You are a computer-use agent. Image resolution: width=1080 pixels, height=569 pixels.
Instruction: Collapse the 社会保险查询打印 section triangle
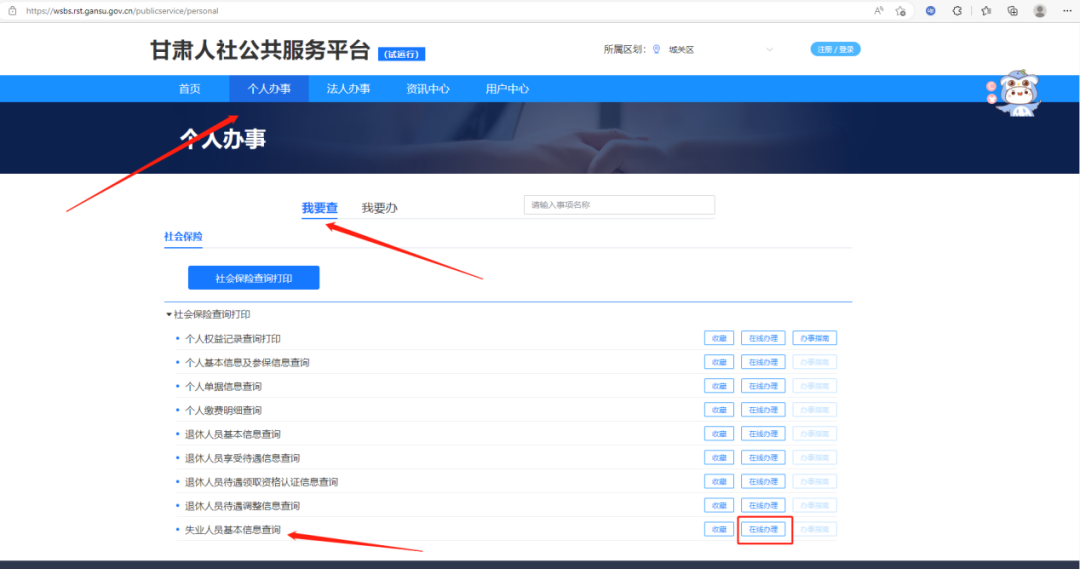pyautogui.click(x=169, y=314)
